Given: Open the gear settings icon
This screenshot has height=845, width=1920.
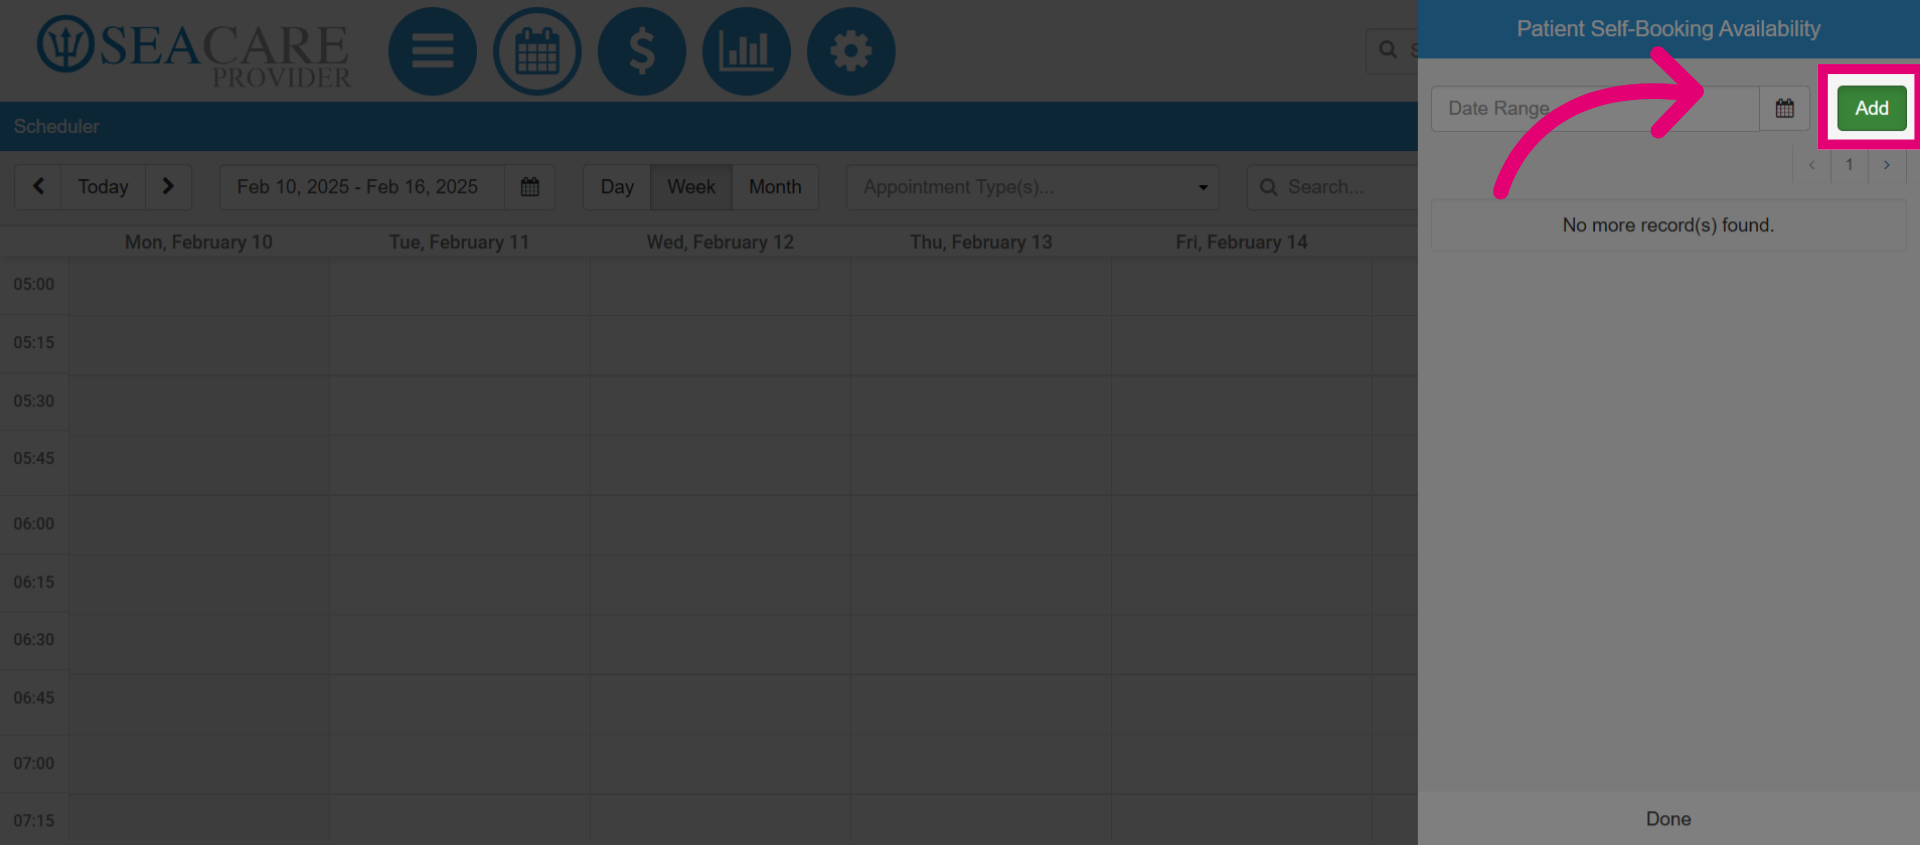Looking at the screenshot, I should [x=851, y=51].
